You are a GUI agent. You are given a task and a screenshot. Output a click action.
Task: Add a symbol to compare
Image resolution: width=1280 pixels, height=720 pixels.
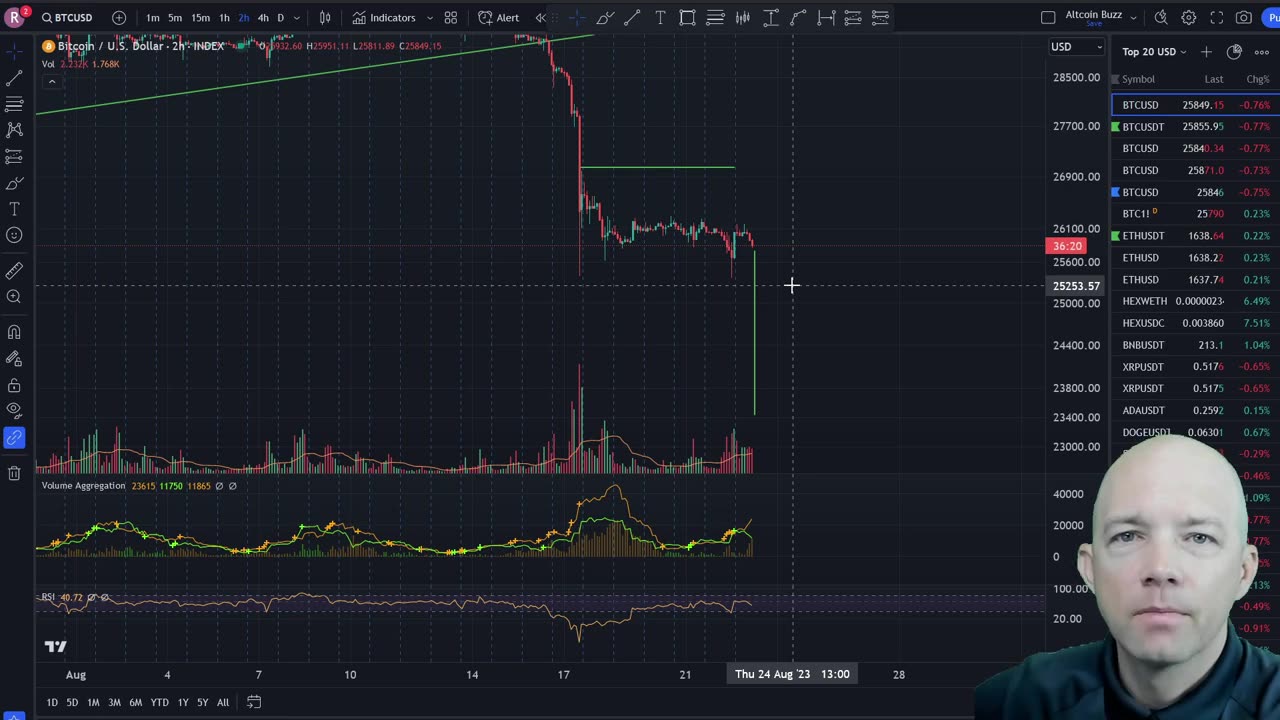[119, 17]
